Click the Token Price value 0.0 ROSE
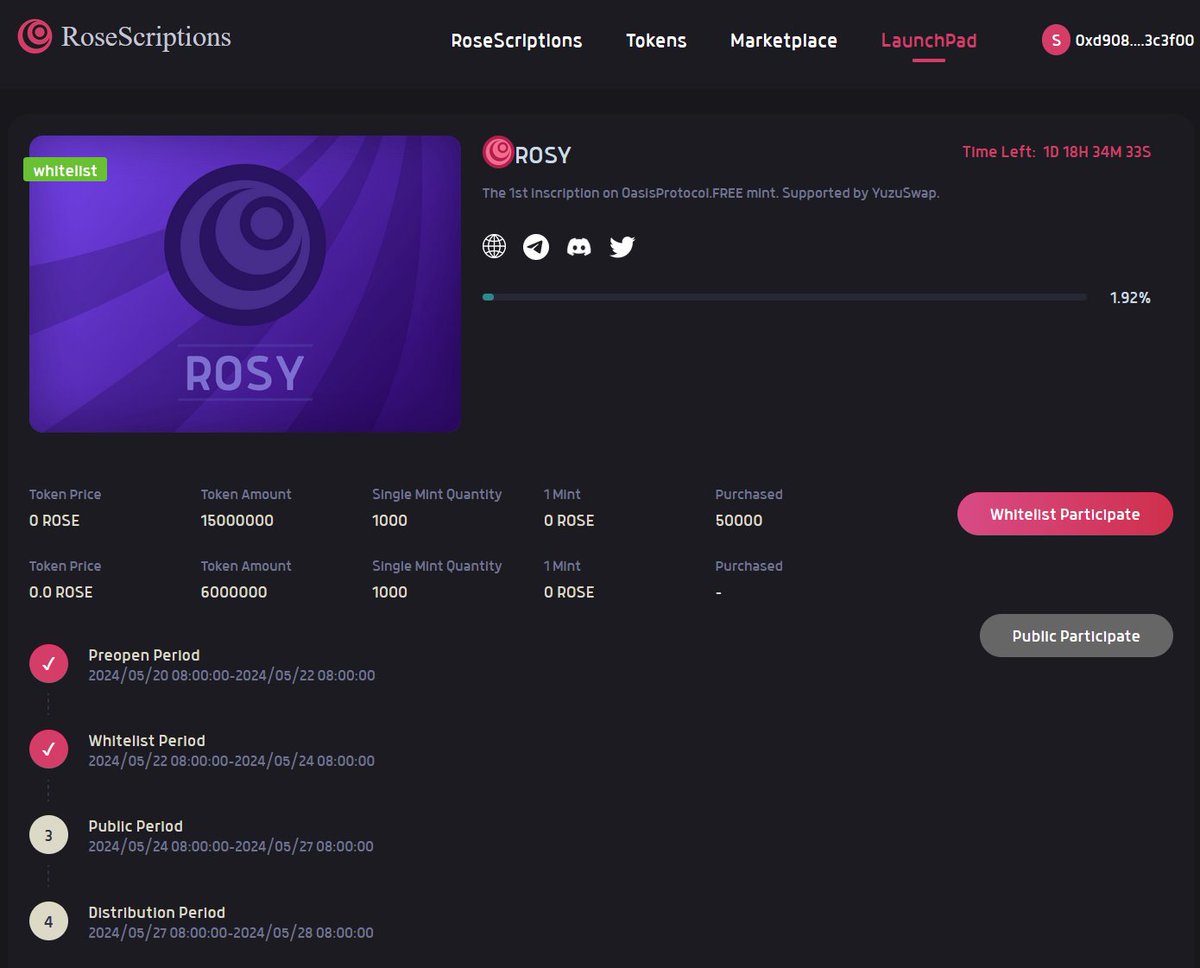 pyautogui.click(x=61, y=592)
